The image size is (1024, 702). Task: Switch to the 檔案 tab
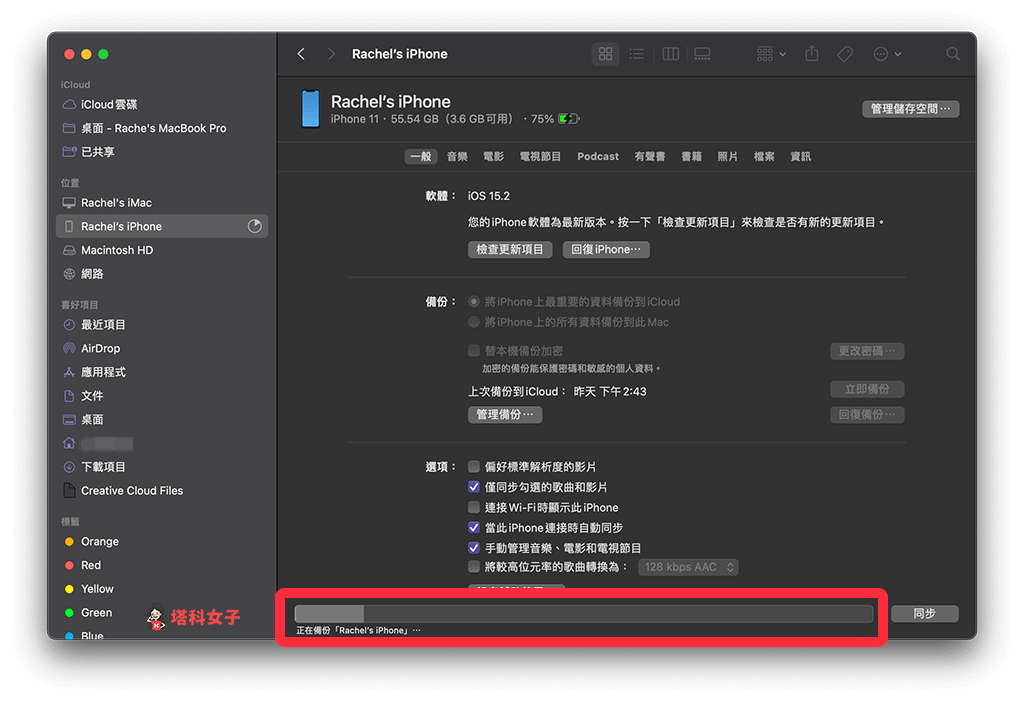point(764,156)
